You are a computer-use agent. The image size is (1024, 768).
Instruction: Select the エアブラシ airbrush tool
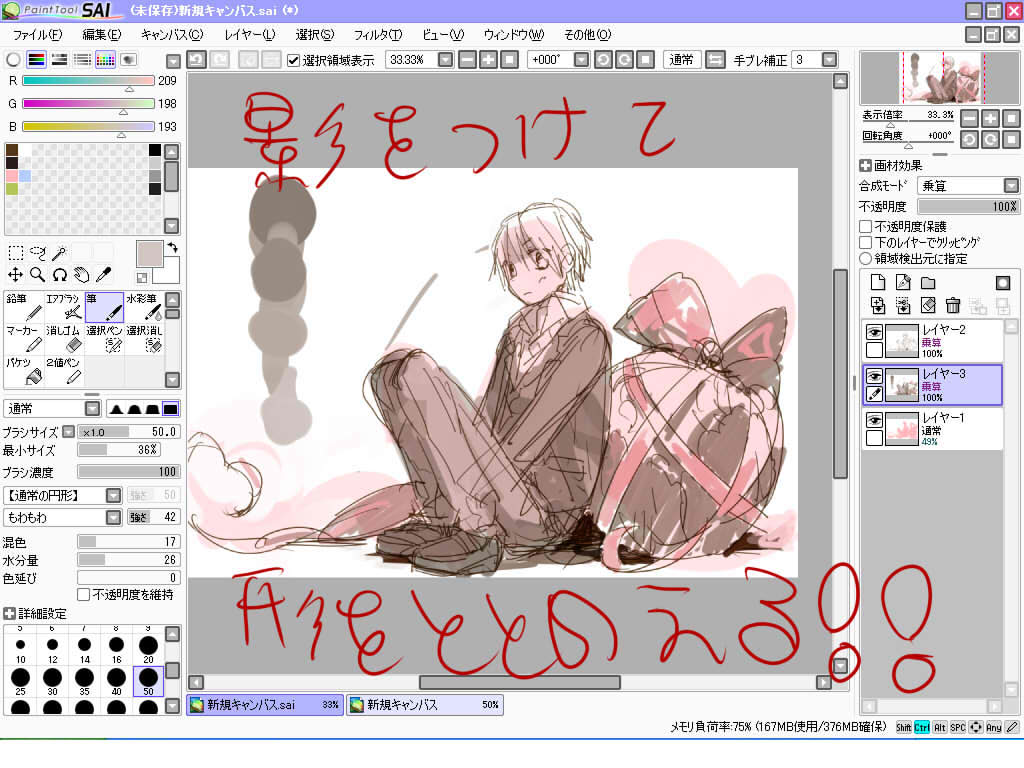tap(63, 308)
